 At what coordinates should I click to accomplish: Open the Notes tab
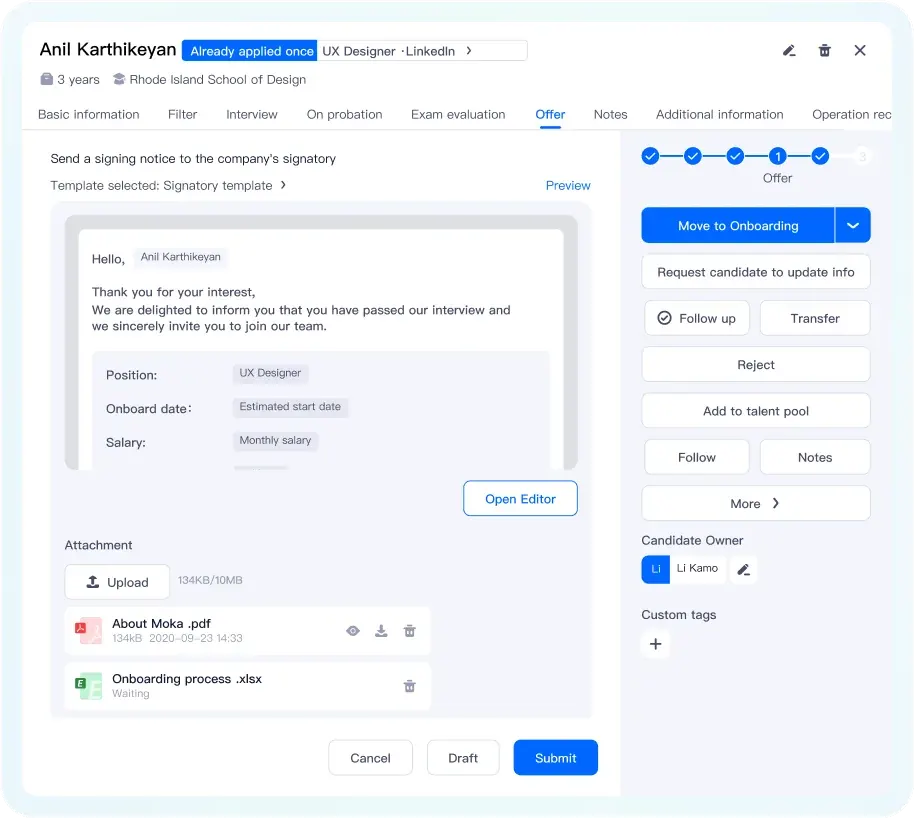(610, 114)
